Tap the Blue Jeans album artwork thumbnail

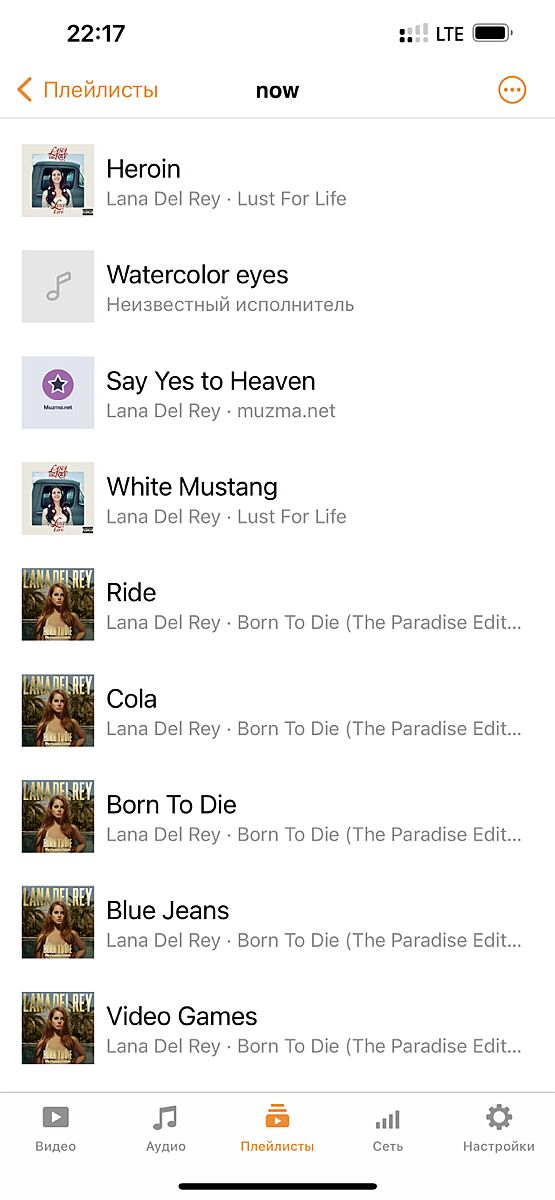point(58,923)
